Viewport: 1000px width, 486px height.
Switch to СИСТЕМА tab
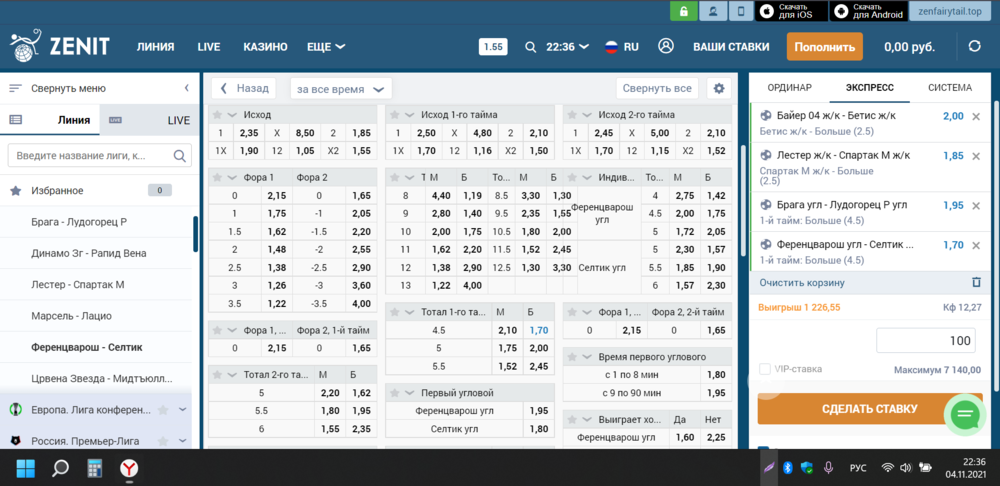(950, 88)
